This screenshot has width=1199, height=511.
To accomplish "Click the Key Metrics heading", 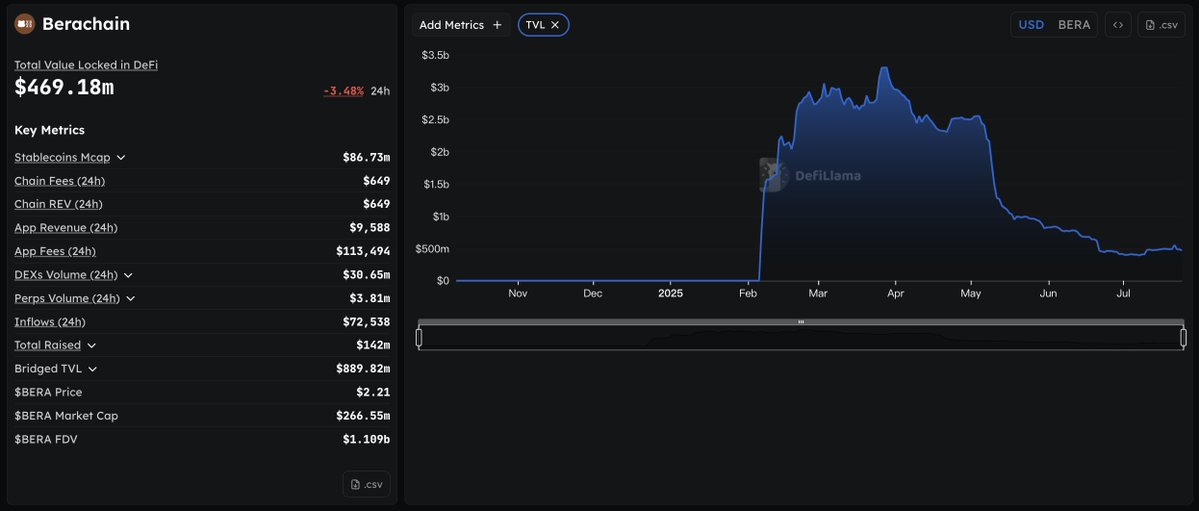I will pyautogui.click(x=50, y=130).
